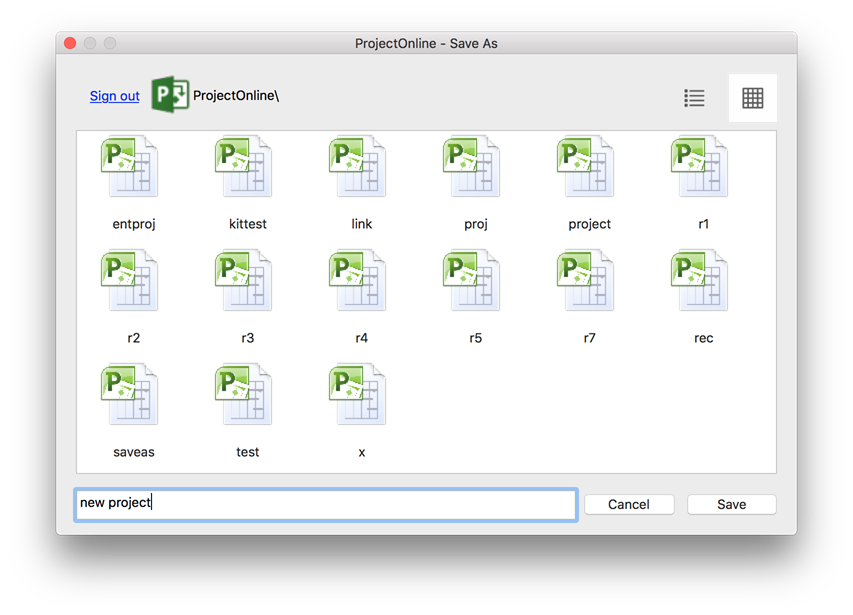Screen dimensions: 853x615
Task: Switch to list view
Action: click(694, 97)
